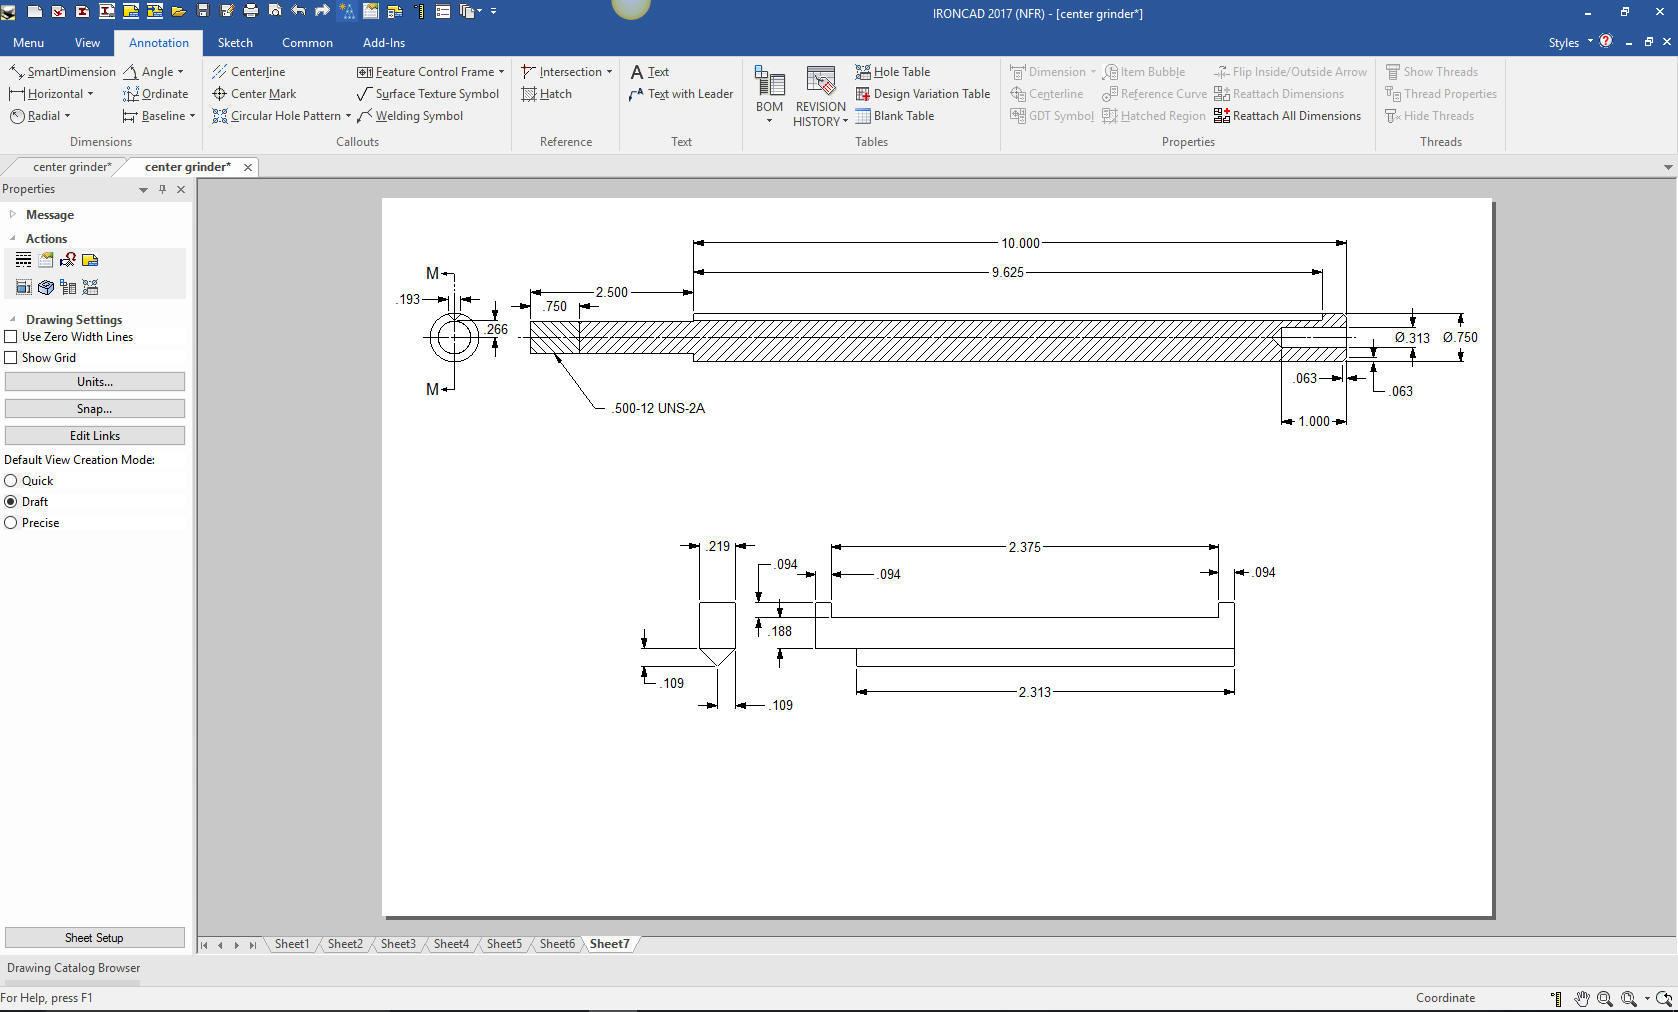Screen dimensions: 1678x1012
Task: Insert a Blank Table
Action: [894, 116]
